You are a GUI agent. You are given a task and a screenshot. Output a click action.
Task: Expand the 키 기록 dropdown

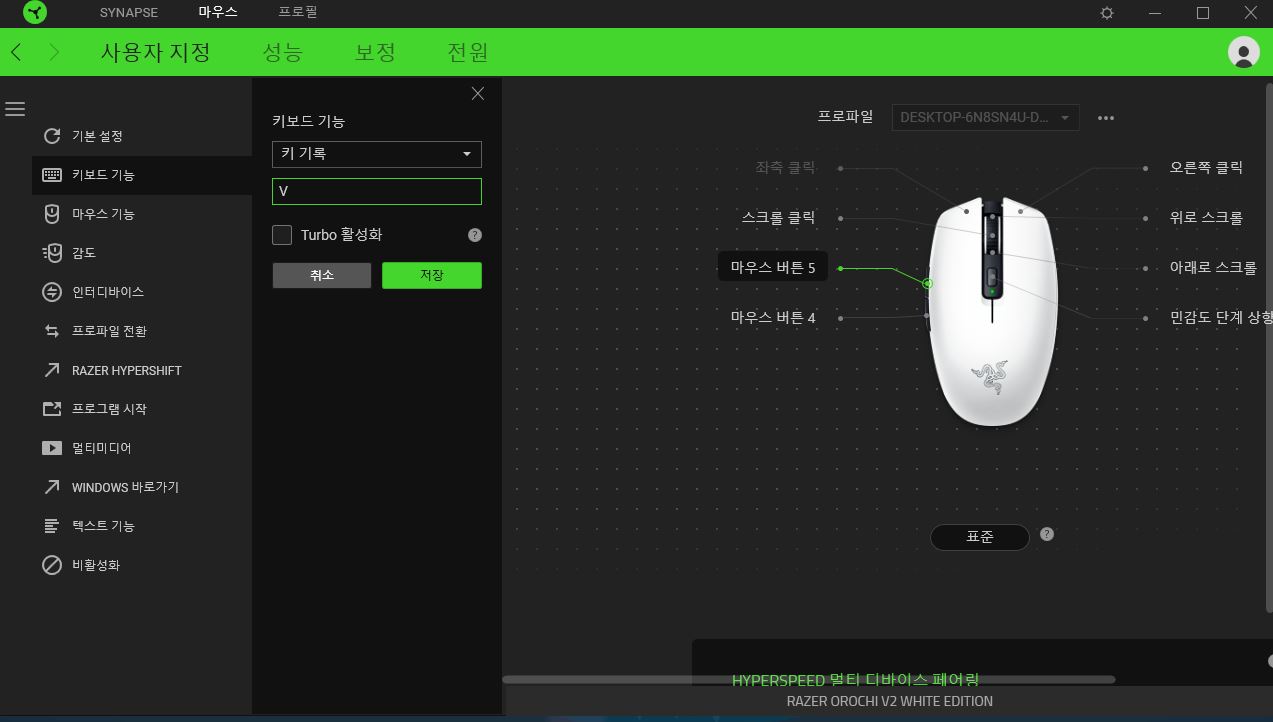[x=377, y=154]
